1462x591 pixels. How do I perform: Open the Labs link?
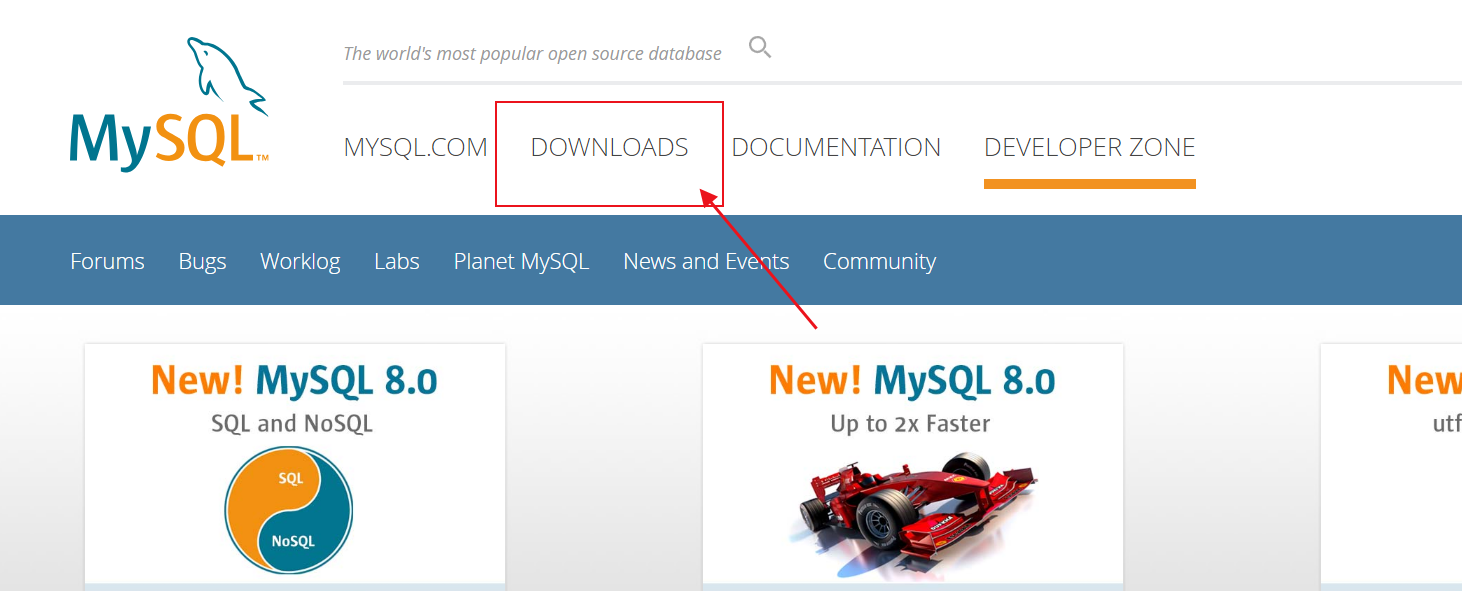click(x=397, y=261)
